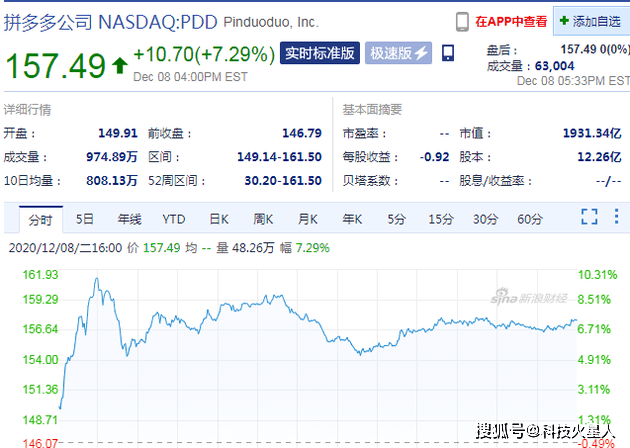Click the mobile phone icon beside 在APP中查看

(x=462, y=22)
